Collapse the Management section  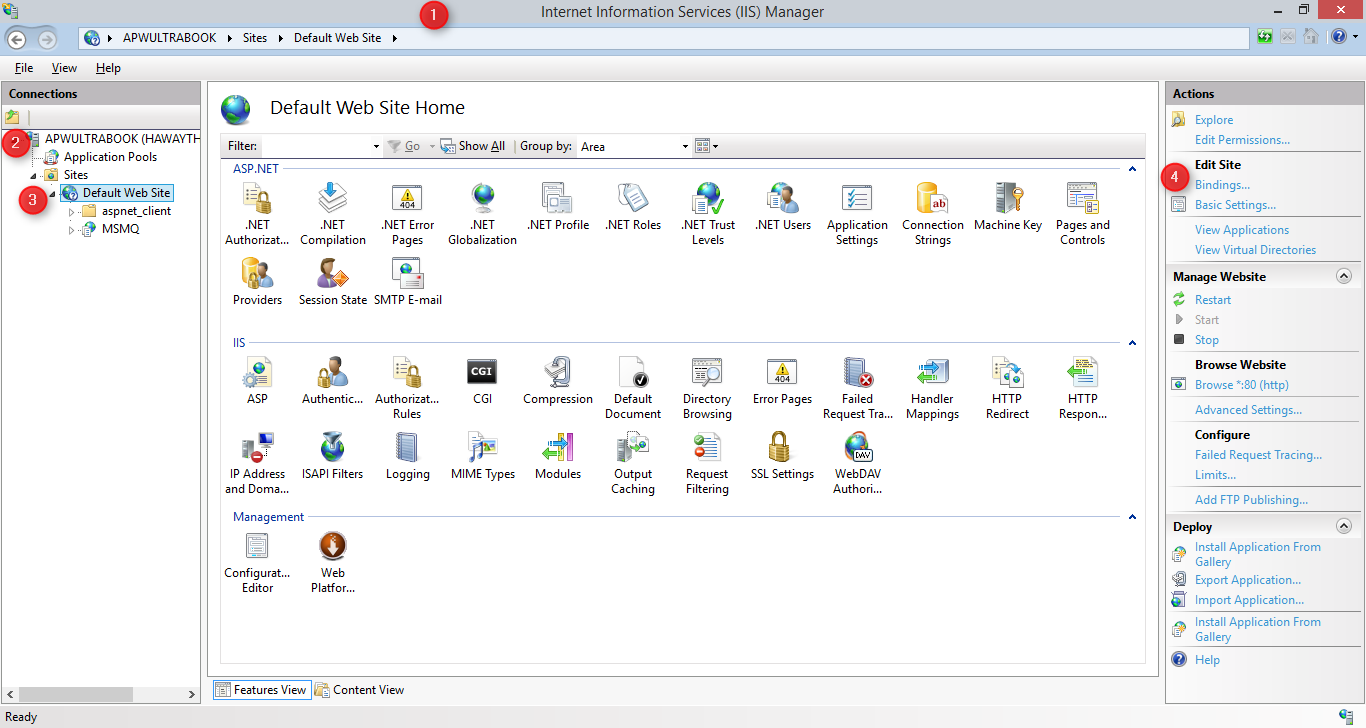click(1132, 517)
